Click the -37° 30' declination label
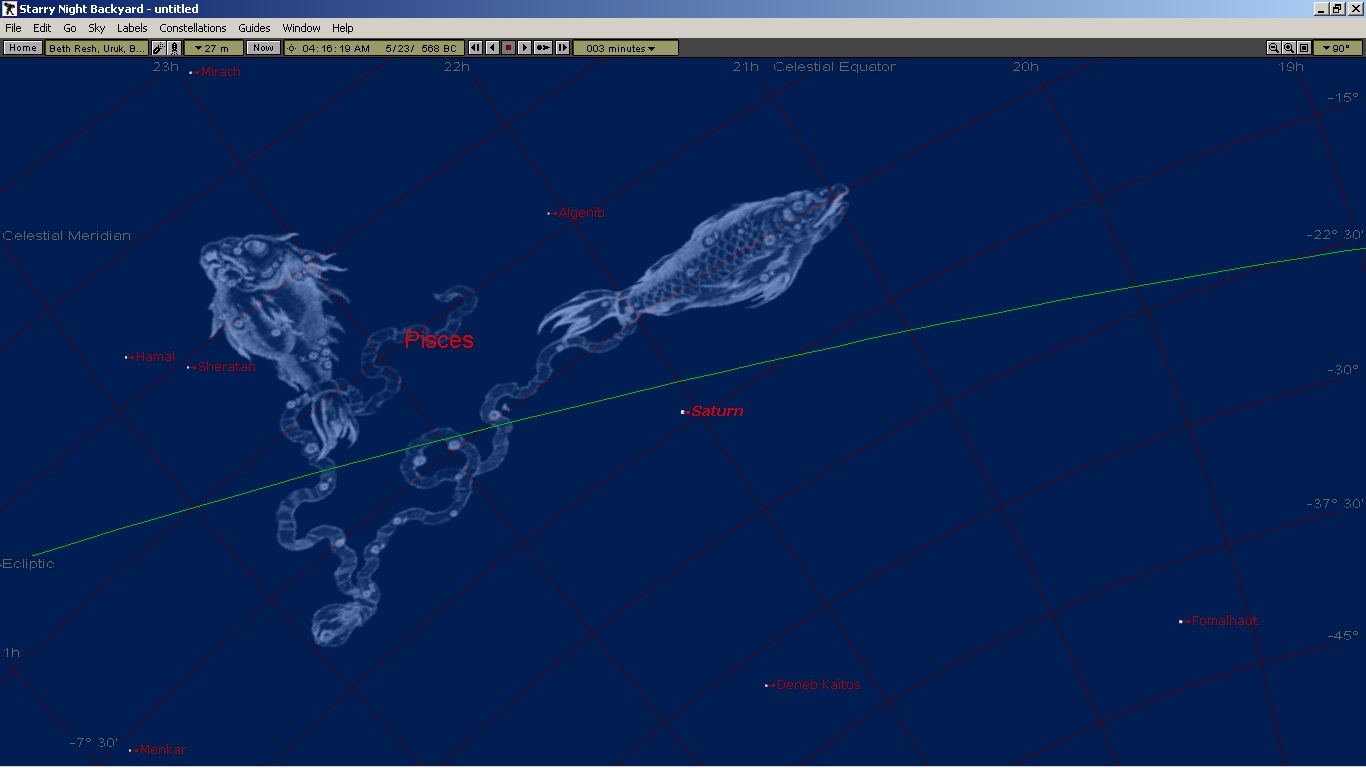Viewport: 1366px width, 768px height. [1335, 504]
